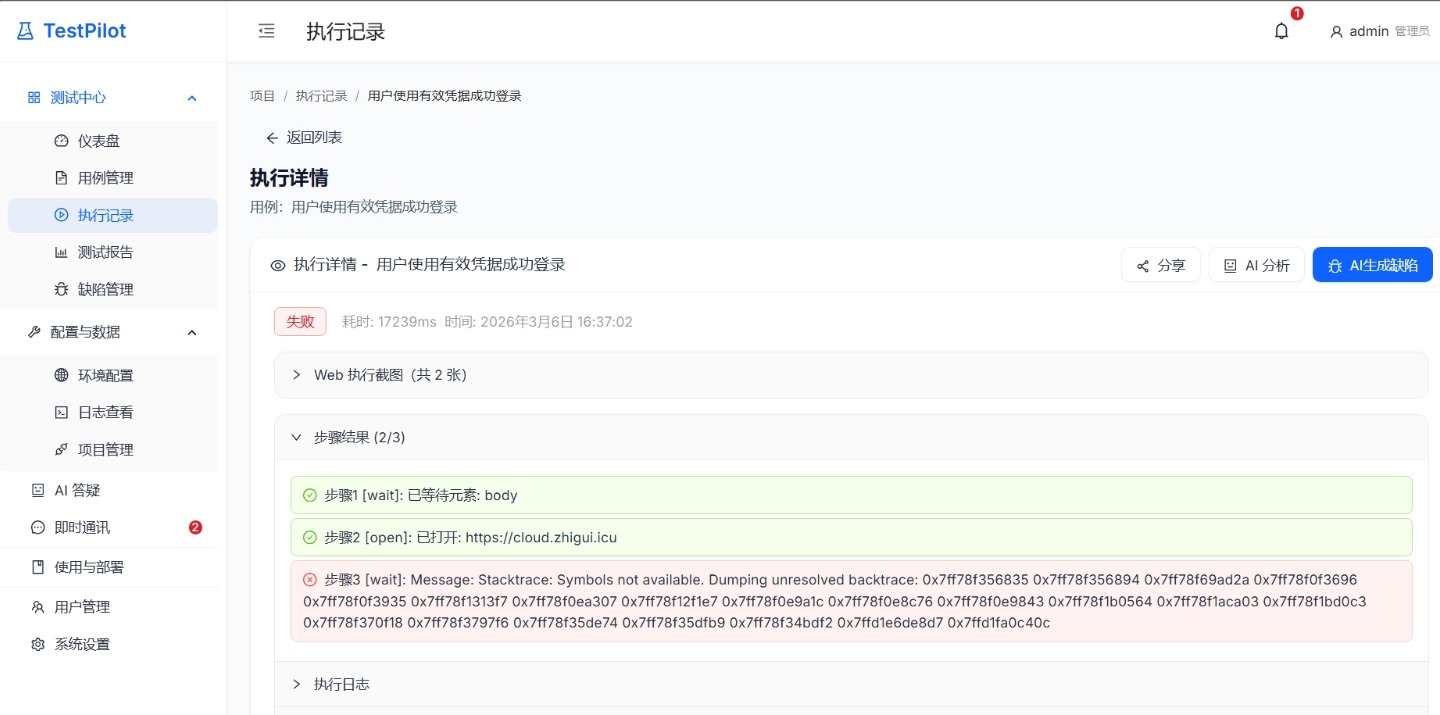Click the AI 答疑 robot icon
This screenshot has height=715, width=1440.
pyautogui.click(x=38, y=490)
